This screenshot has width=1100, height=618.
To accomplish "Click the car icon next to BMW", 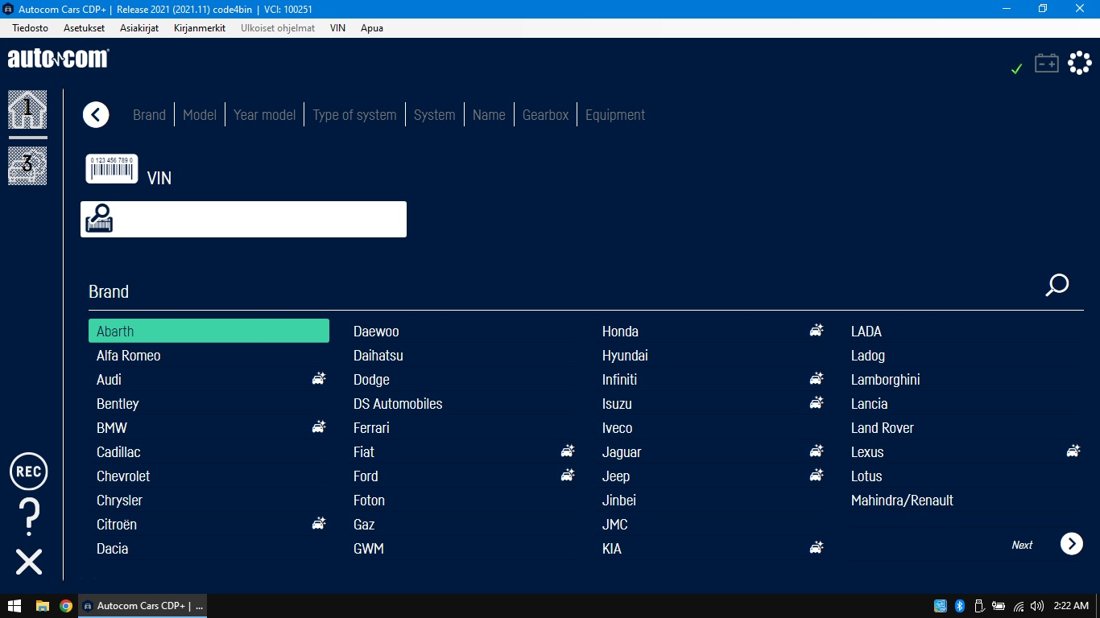I will (x=318, y=427).
